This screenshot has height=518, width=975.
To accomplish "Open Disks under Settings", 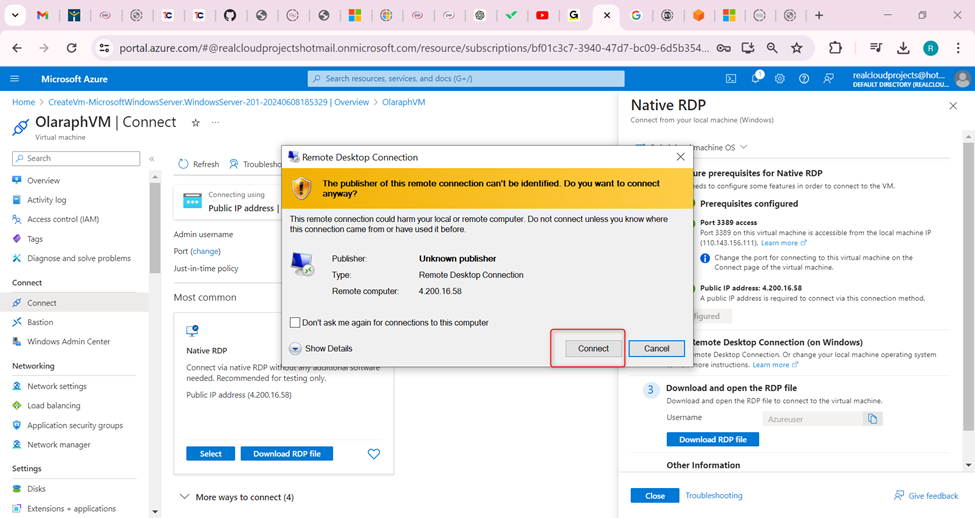I will click(36, 489).
